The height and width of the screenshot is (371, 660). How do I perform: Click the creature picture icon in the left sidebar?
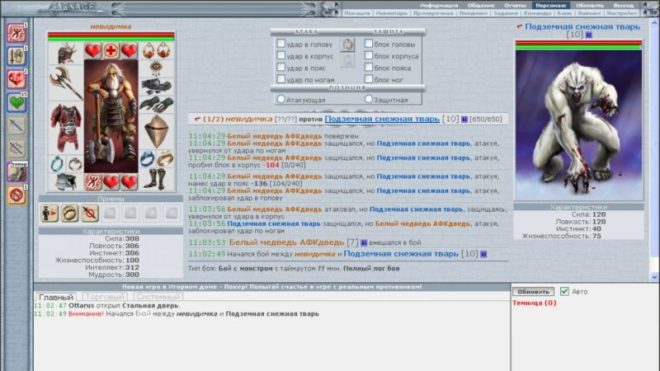pyautogui.click(x=16, y=172)
